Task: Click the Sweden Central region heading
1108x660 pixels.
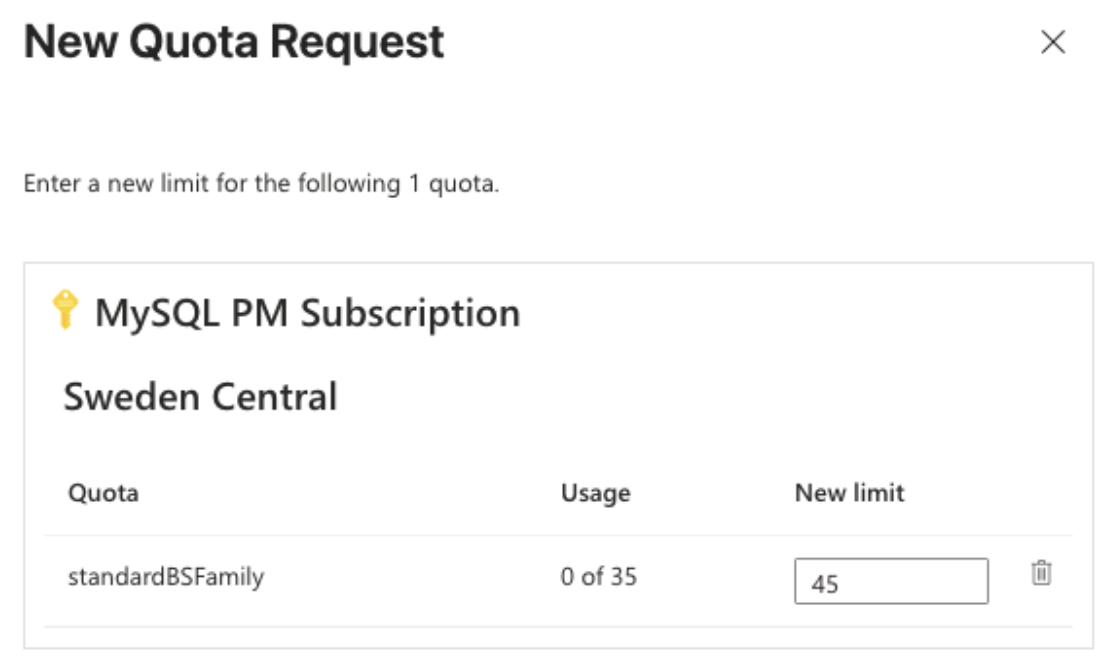Action: click(x=201, y=396)
